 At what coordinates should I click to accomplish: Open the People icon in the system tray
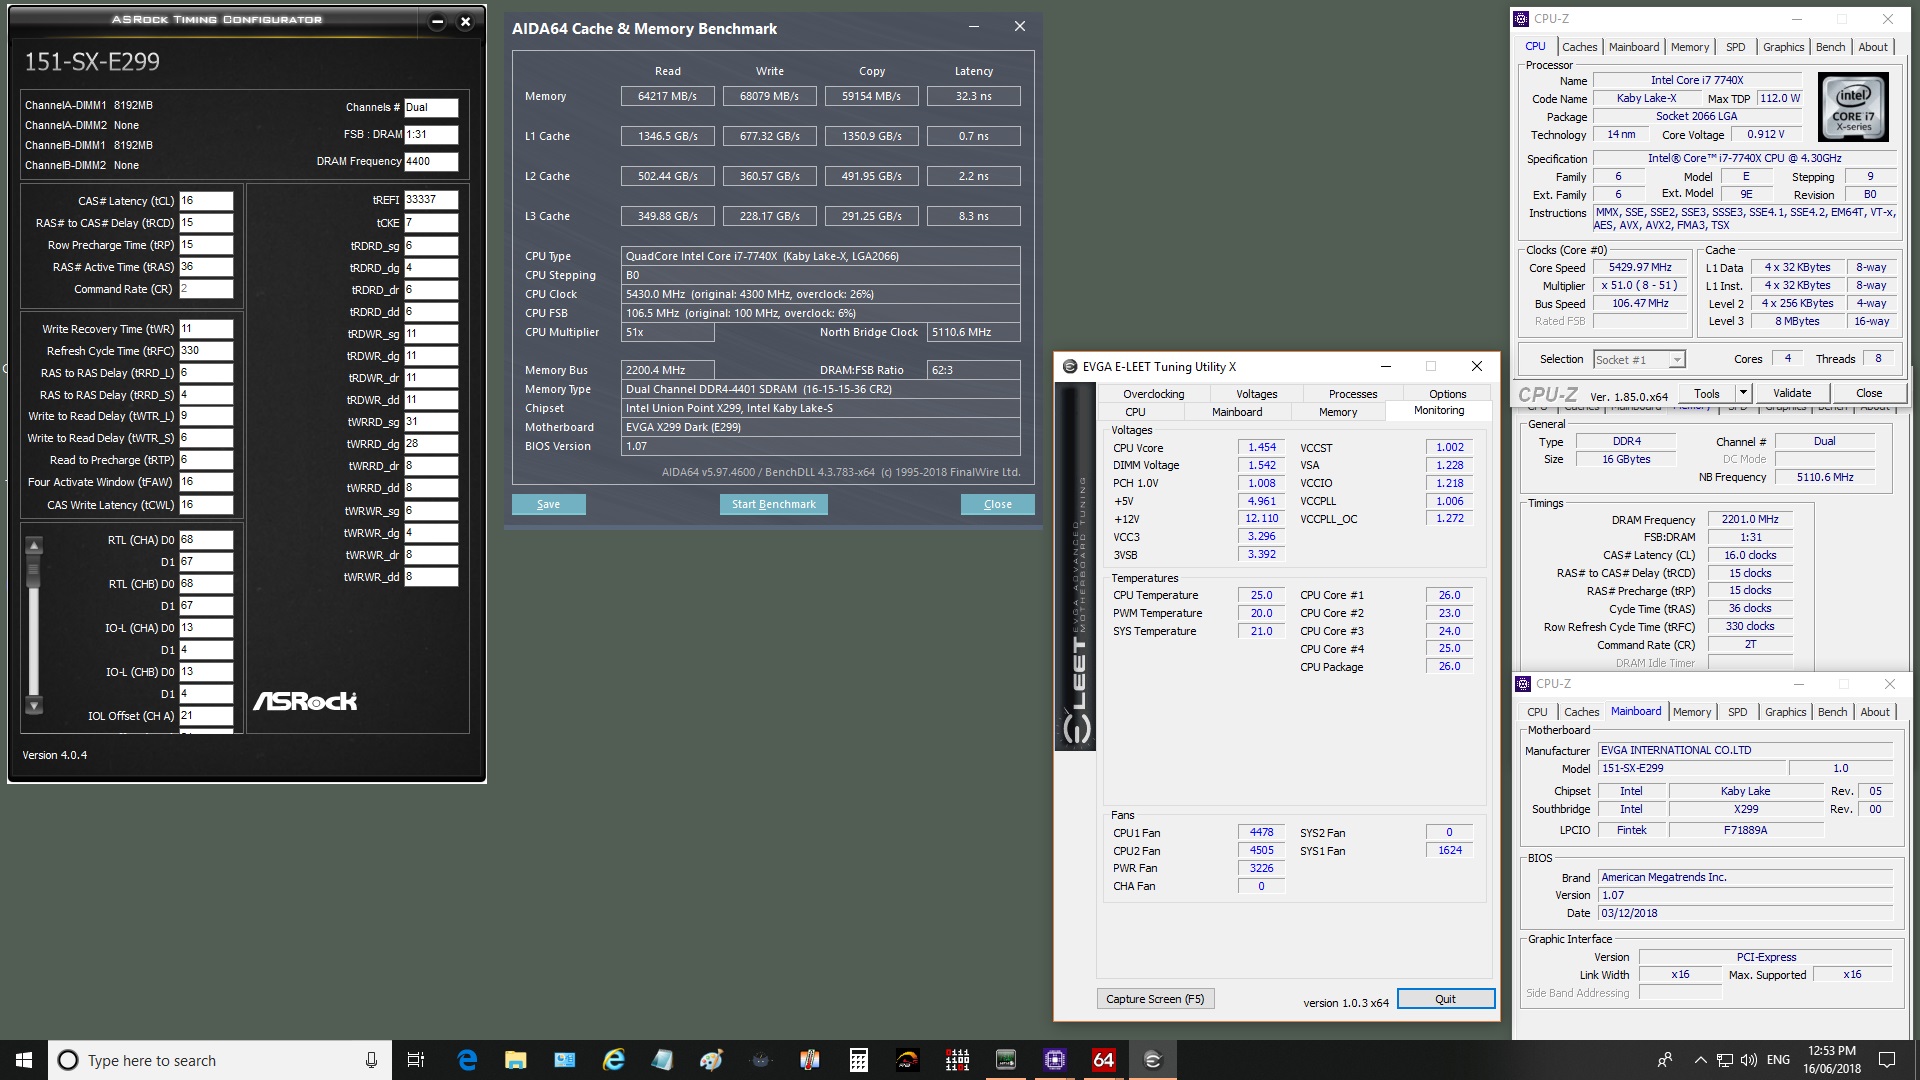point(1665,1060)
